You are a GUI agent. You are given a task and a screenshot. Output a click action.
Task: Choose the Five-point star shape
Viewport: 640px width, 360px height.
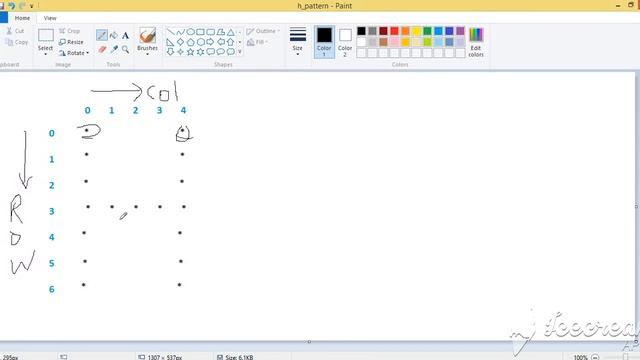click(191, 52)
